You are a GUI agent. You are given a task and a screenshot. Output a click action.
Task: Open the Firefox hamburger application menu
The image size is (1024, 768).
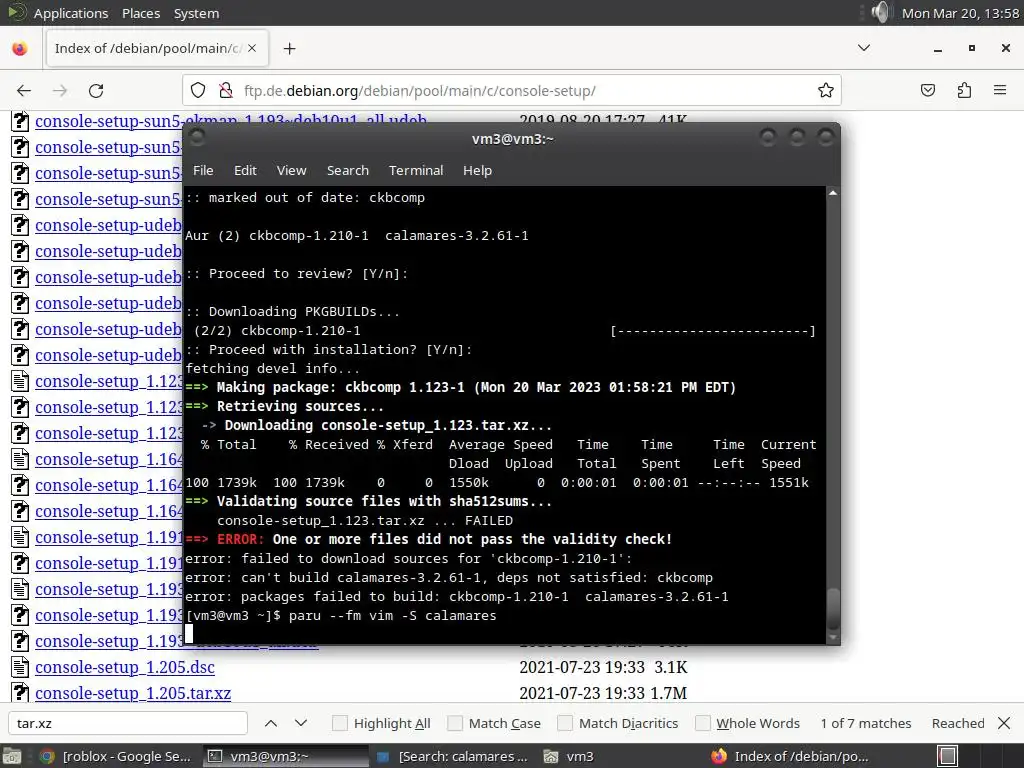tap(1000, 91)
